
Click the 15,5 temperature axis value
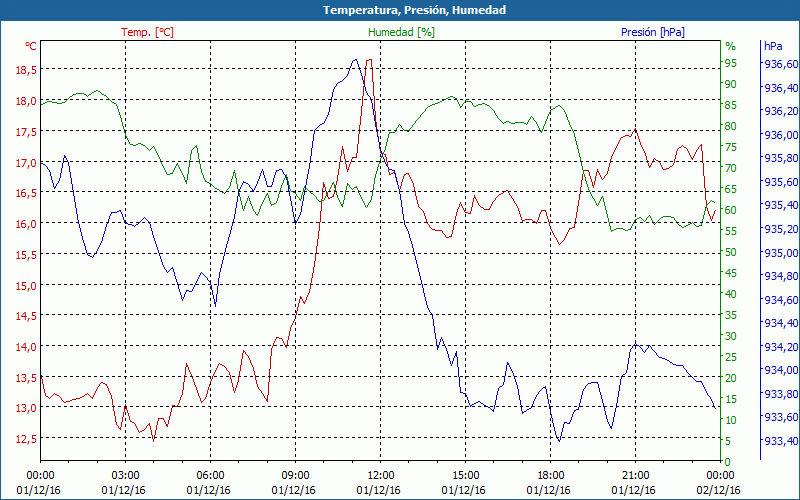coord(27,255)
